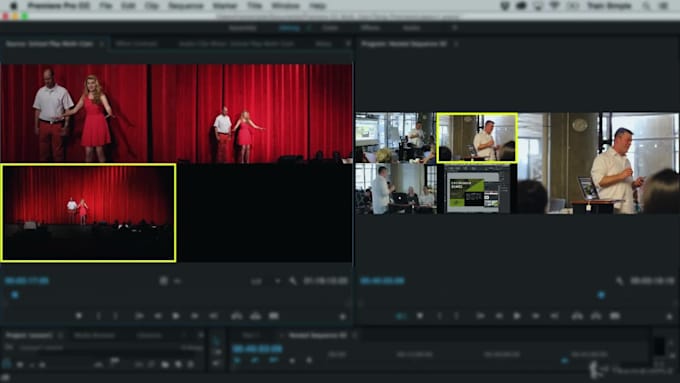The width and height of the screenshot is (680, 383).
Task: Step back one frame in Source monitor
Action: click(x=158, y=316)
